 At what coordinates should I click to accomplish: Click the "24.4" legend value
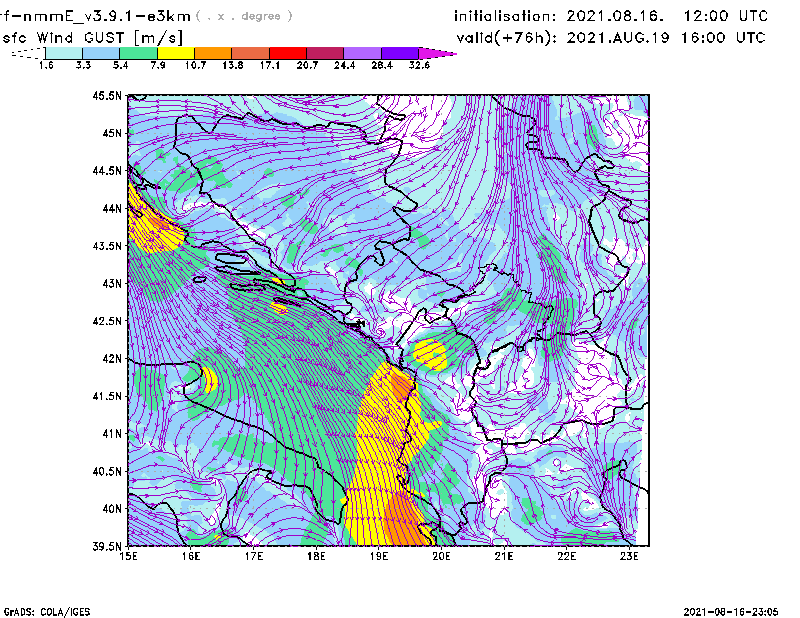(x=344, y=65)
